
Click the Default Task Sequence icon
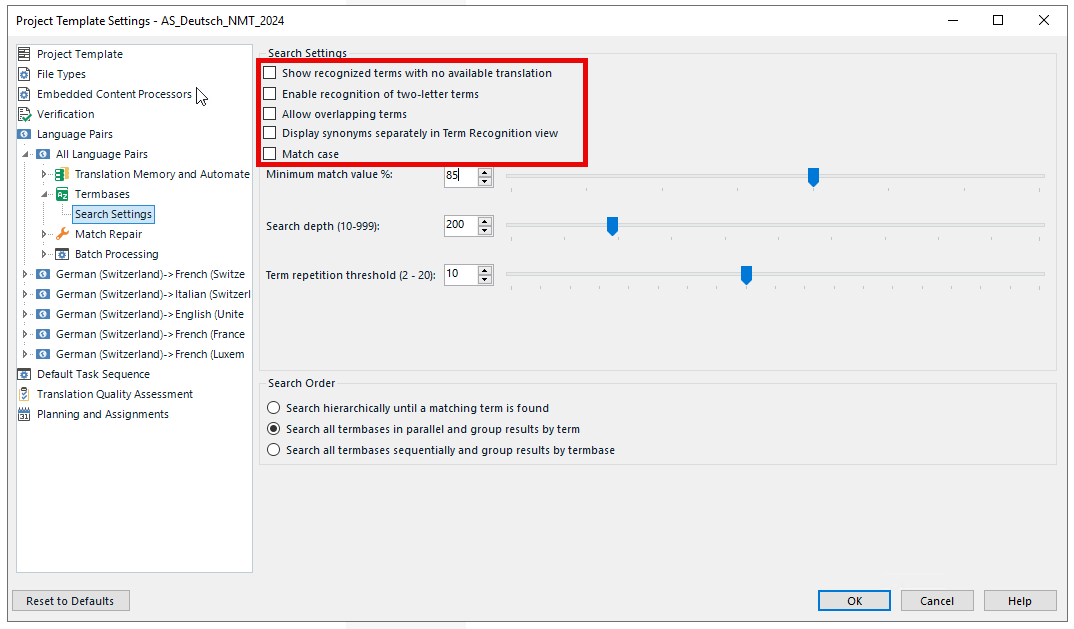[24, 374]
